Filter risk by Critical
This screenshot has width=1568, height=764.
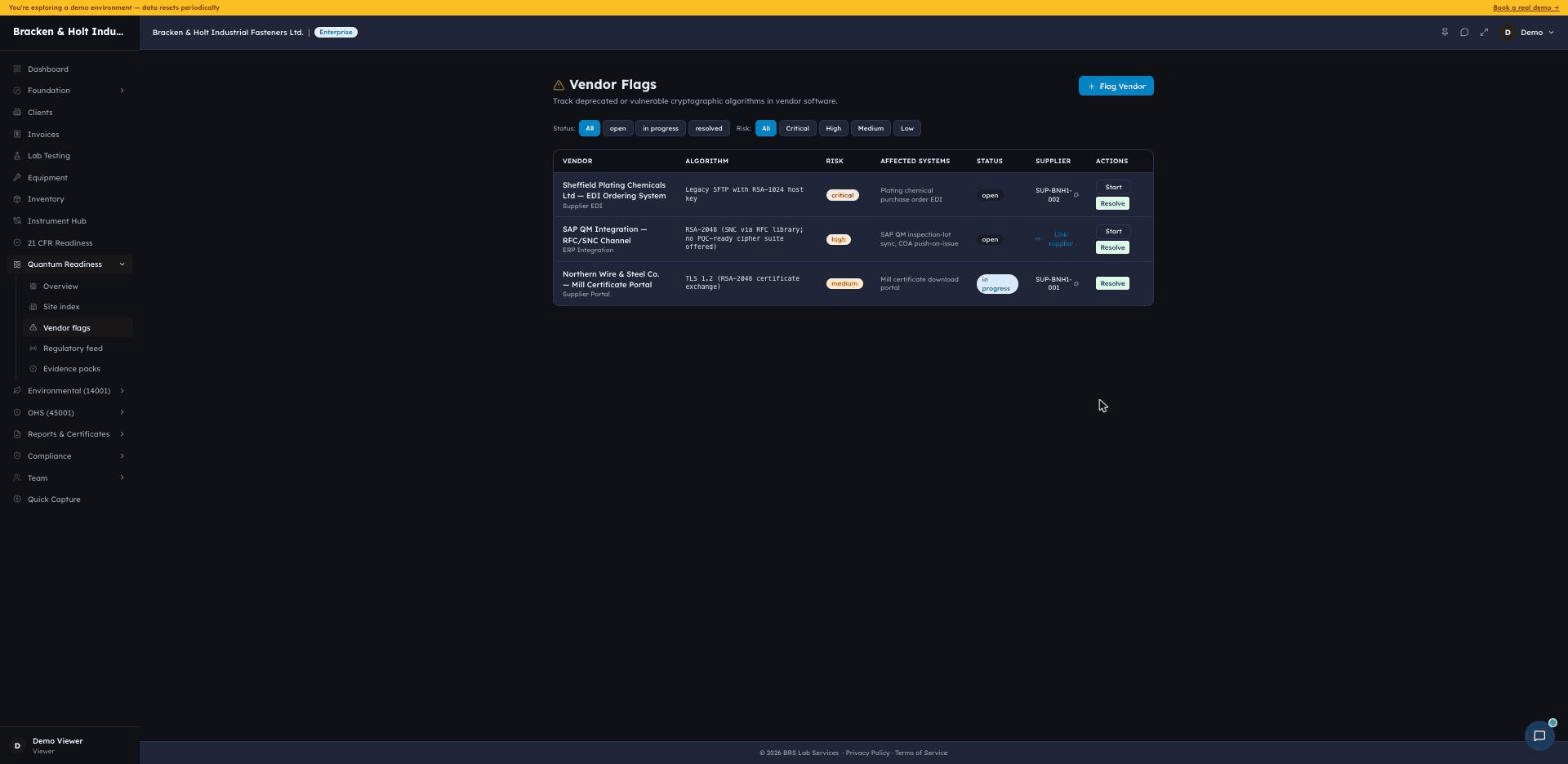(x=797, y=128)
